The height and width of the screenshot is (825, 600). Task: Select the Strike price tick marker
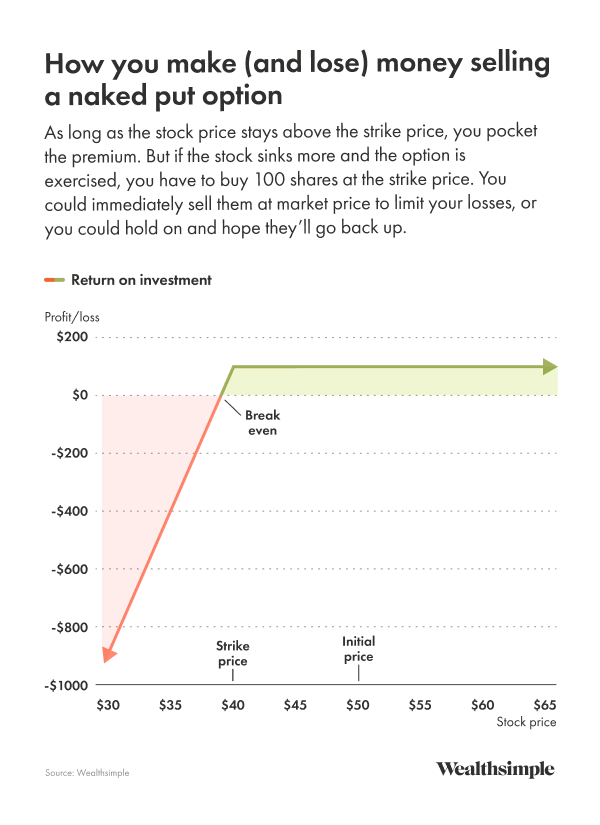pyautogui.click(x=232, y=677)
